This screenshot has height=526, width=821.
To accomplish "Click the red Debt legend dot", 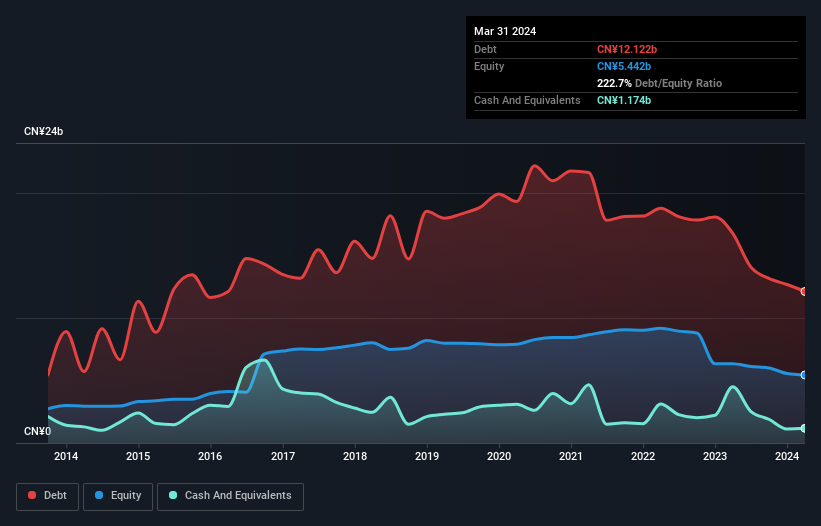I will point(32,495).
